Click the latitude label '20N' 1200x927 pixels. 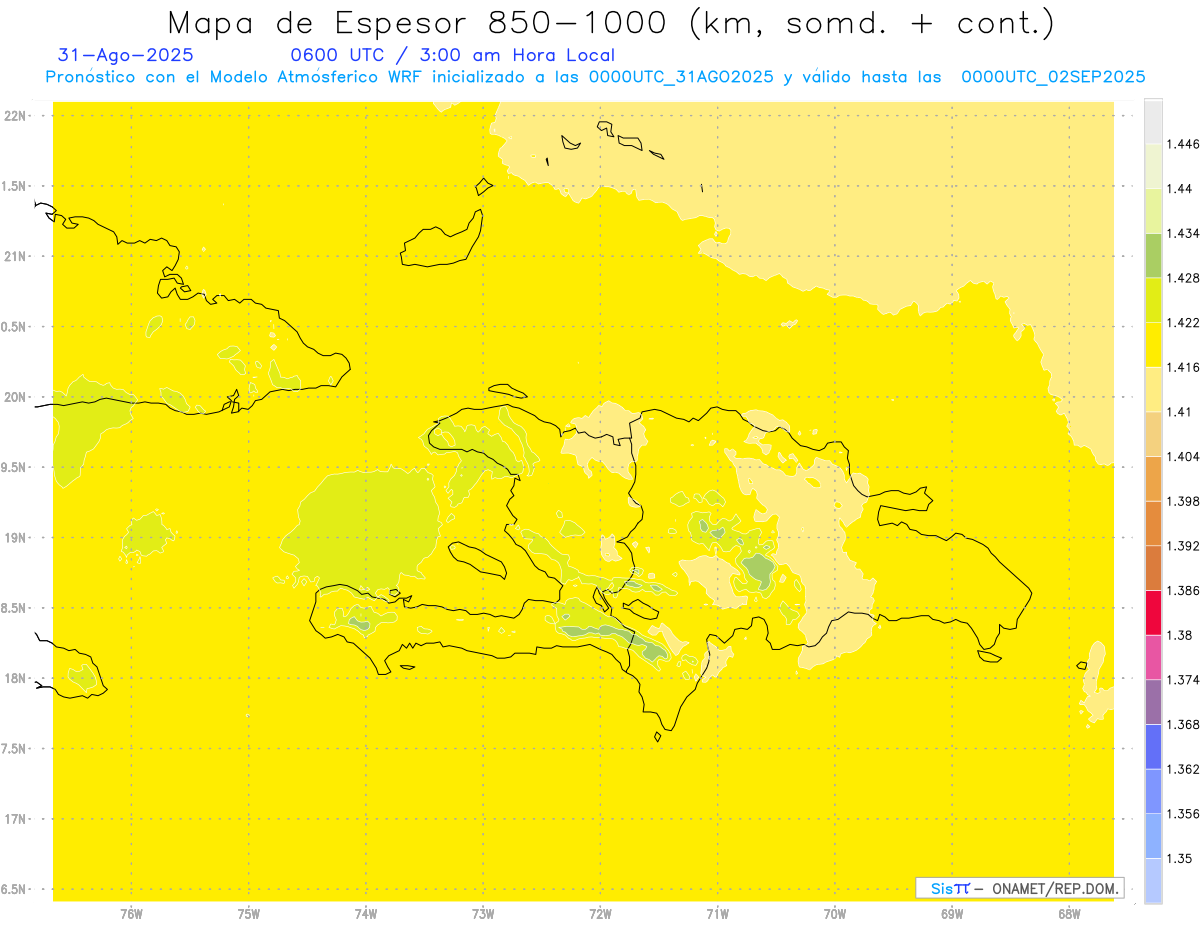point(14,397)
